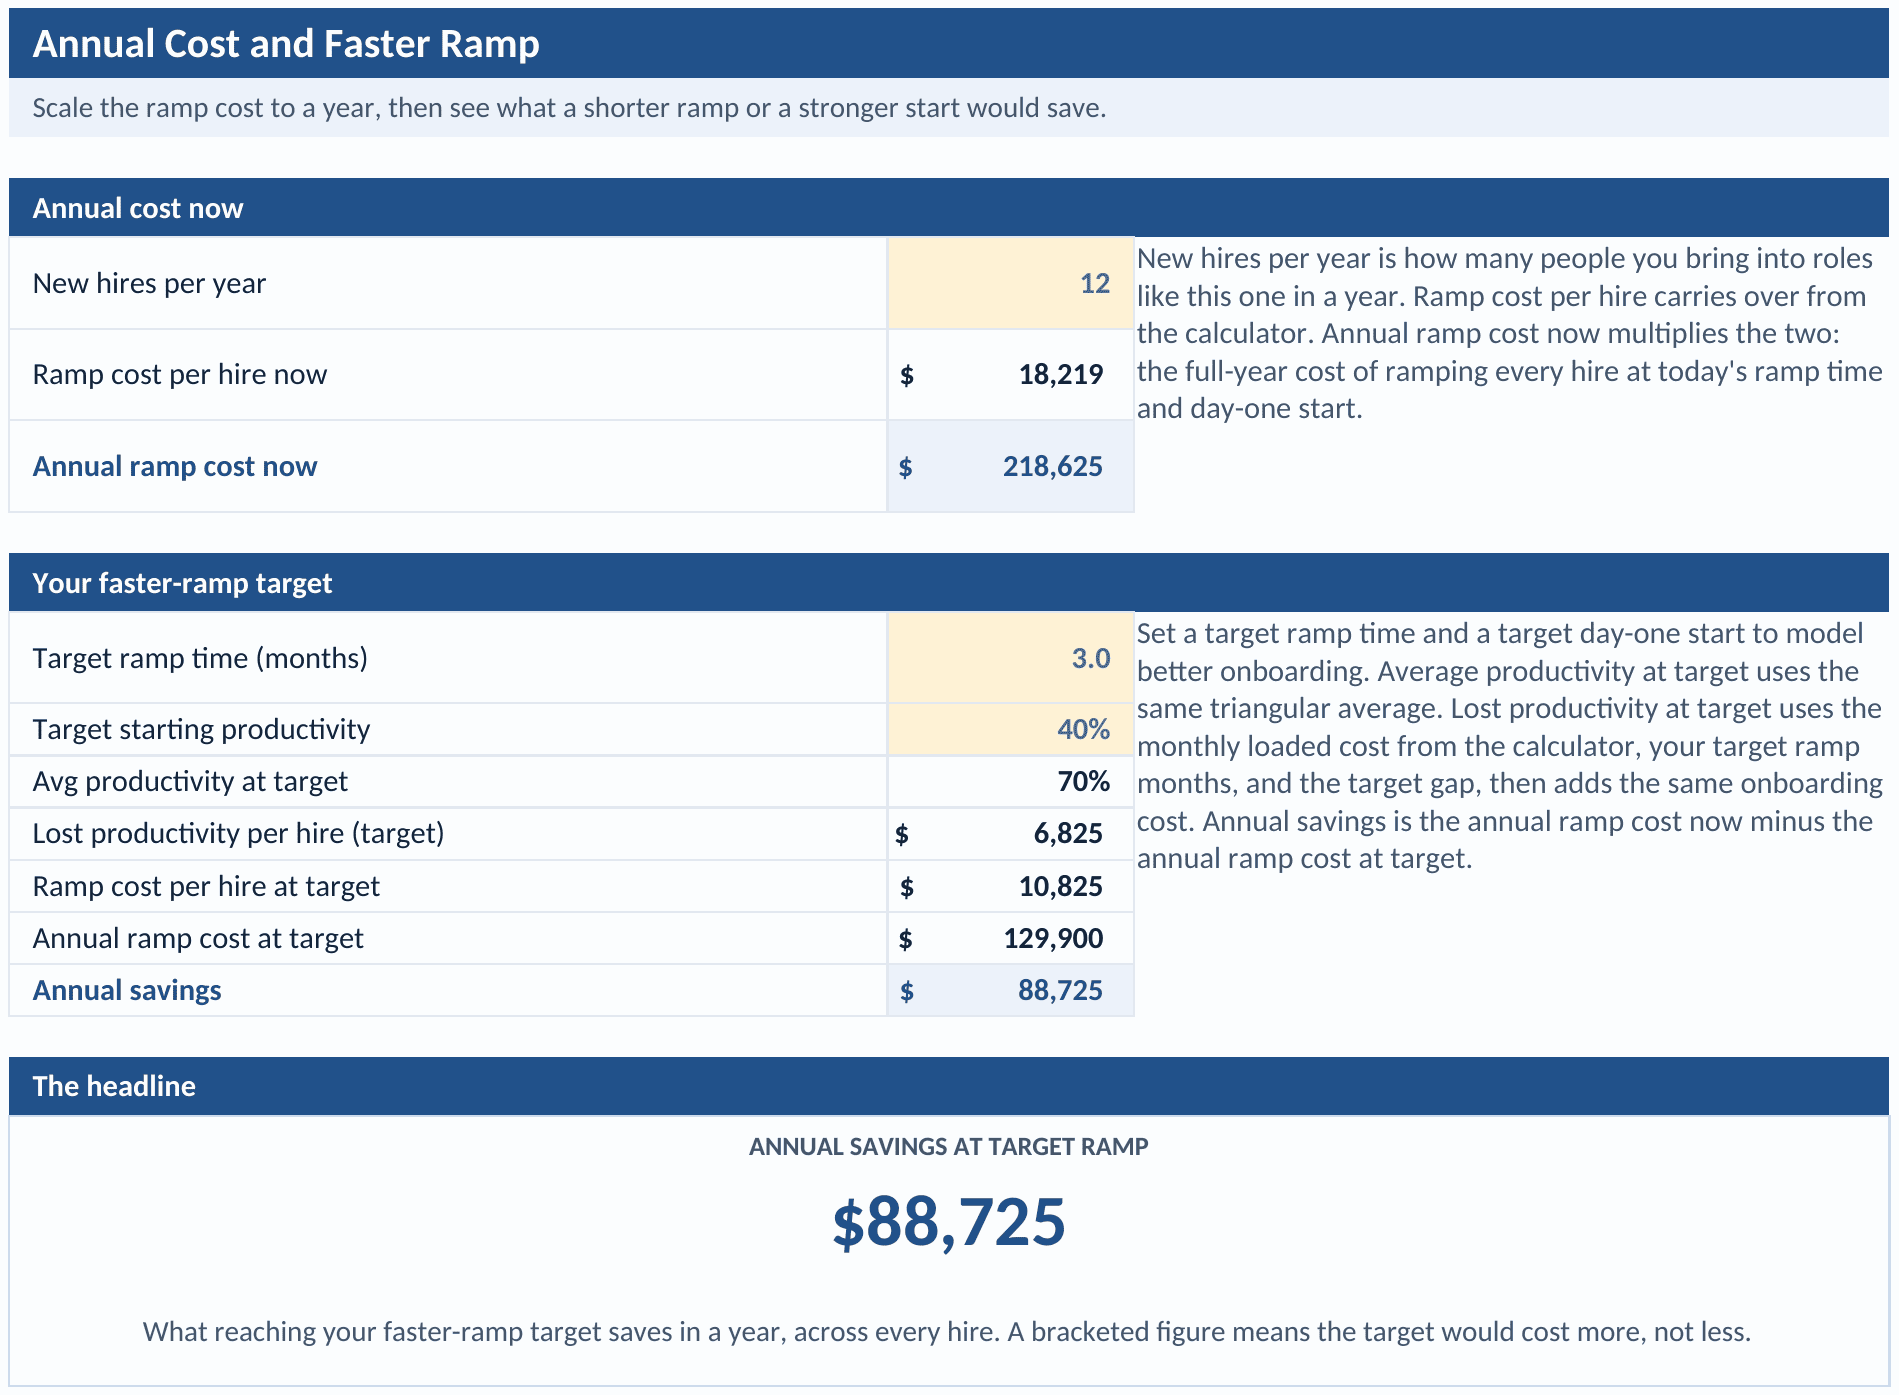Screen dimensions: 1899x1395
Task: Click the 'Target ramp time (months)' label
Action: tap(200, 658)
